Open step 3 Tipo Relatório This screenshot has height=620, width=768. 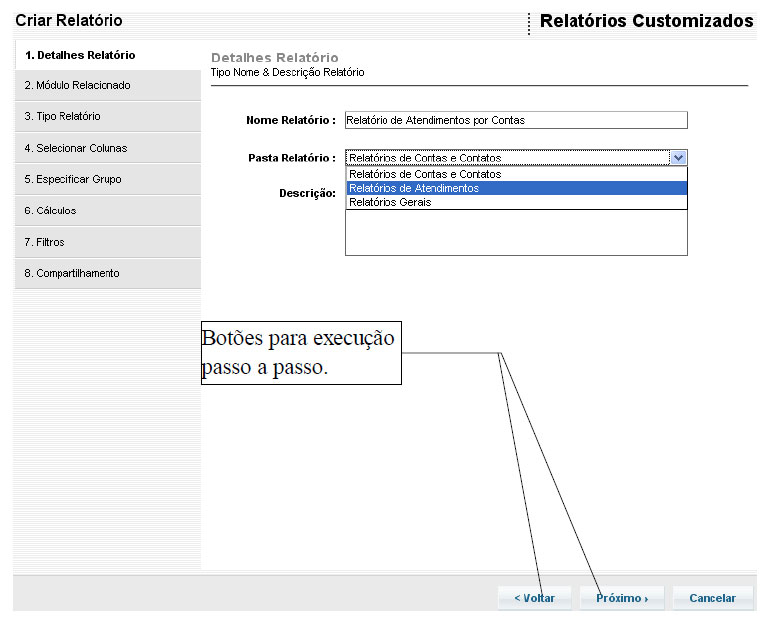pos(63,117)
